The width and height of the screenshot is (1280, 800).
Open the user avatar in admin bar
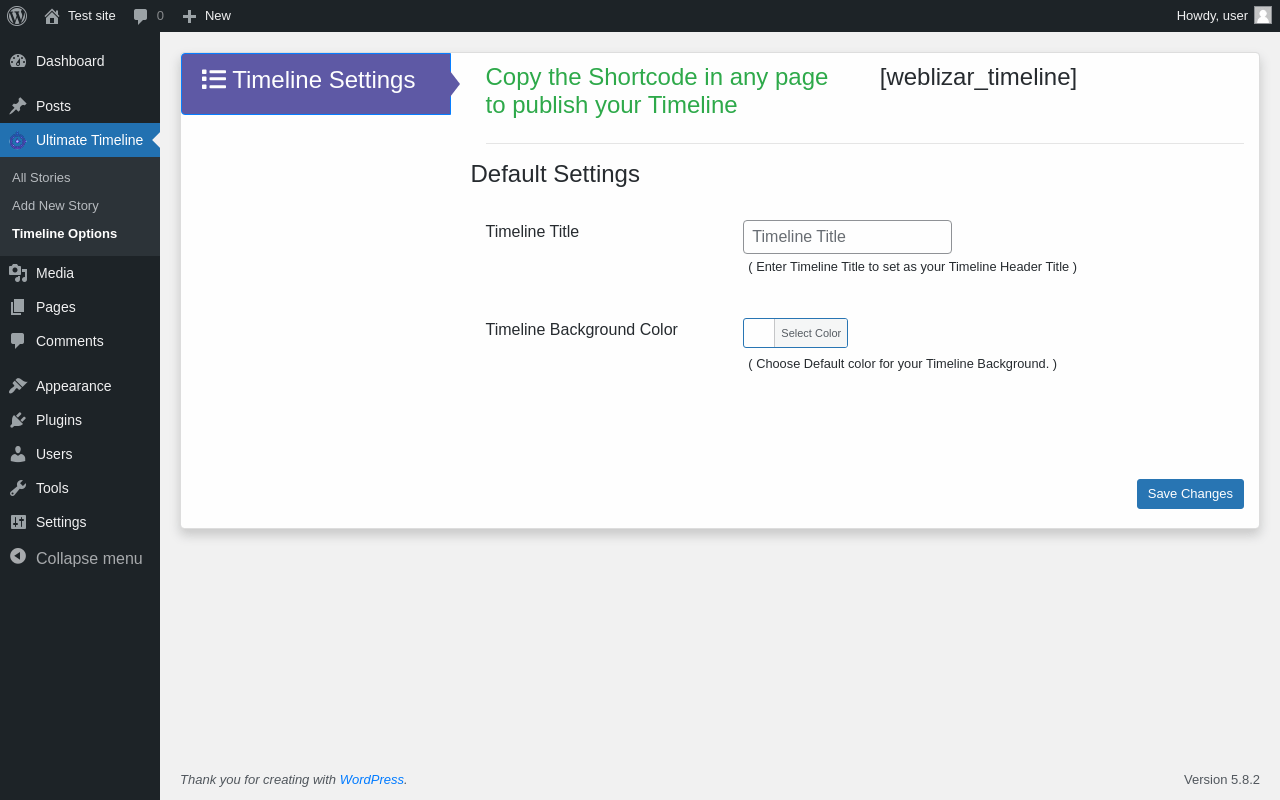(x=1263, y=15)
